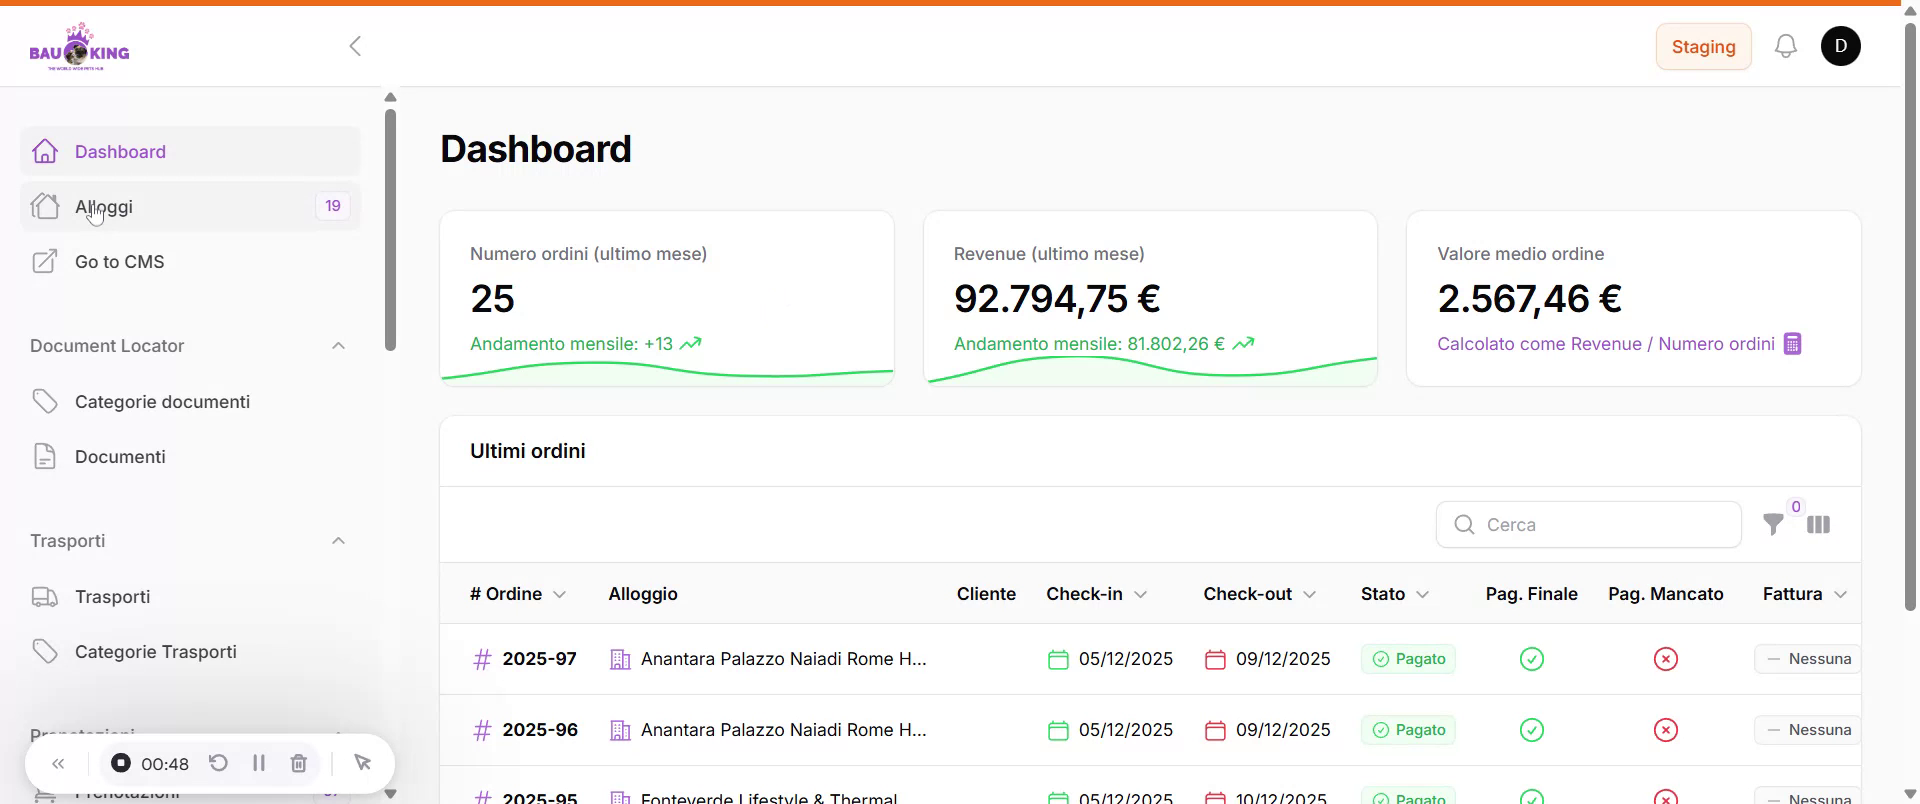Click the Staging environment button
This screenshot has width=1920, height=804.
(x=1703, y=47)
